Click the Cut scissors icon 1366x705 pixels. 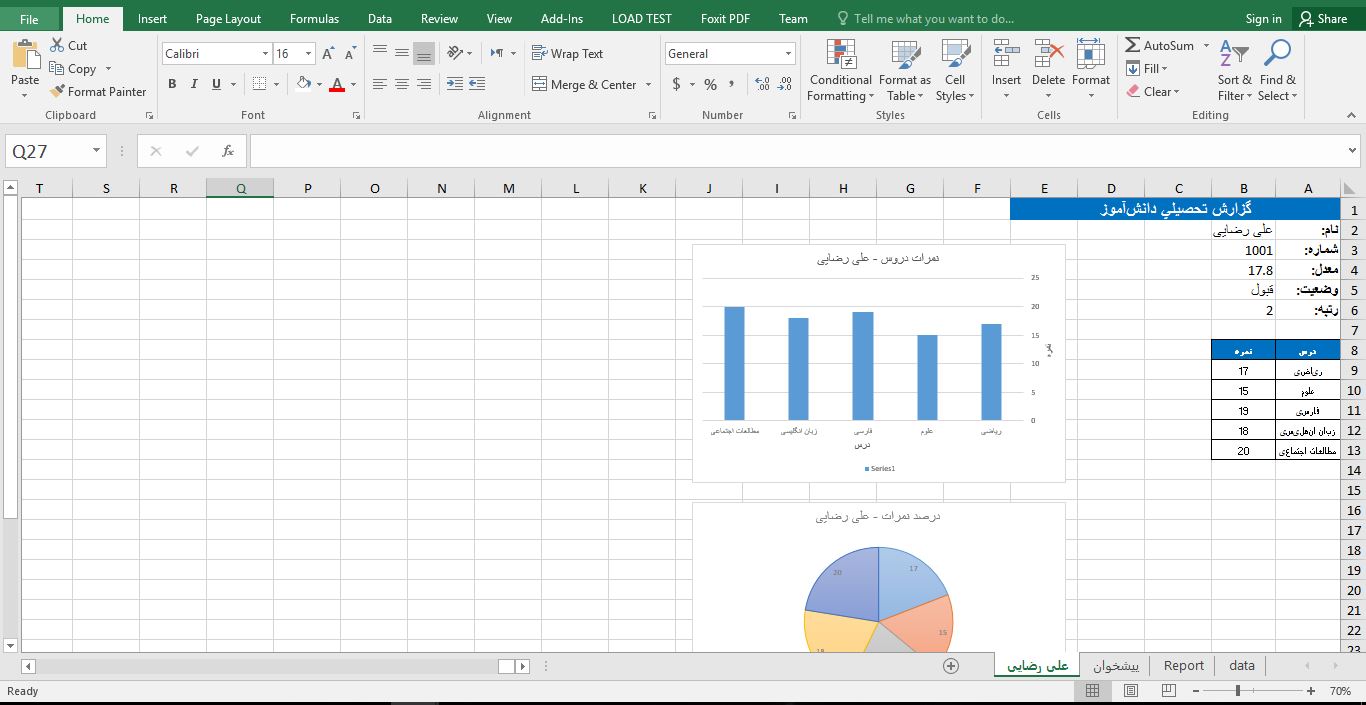tap(57, 46)
